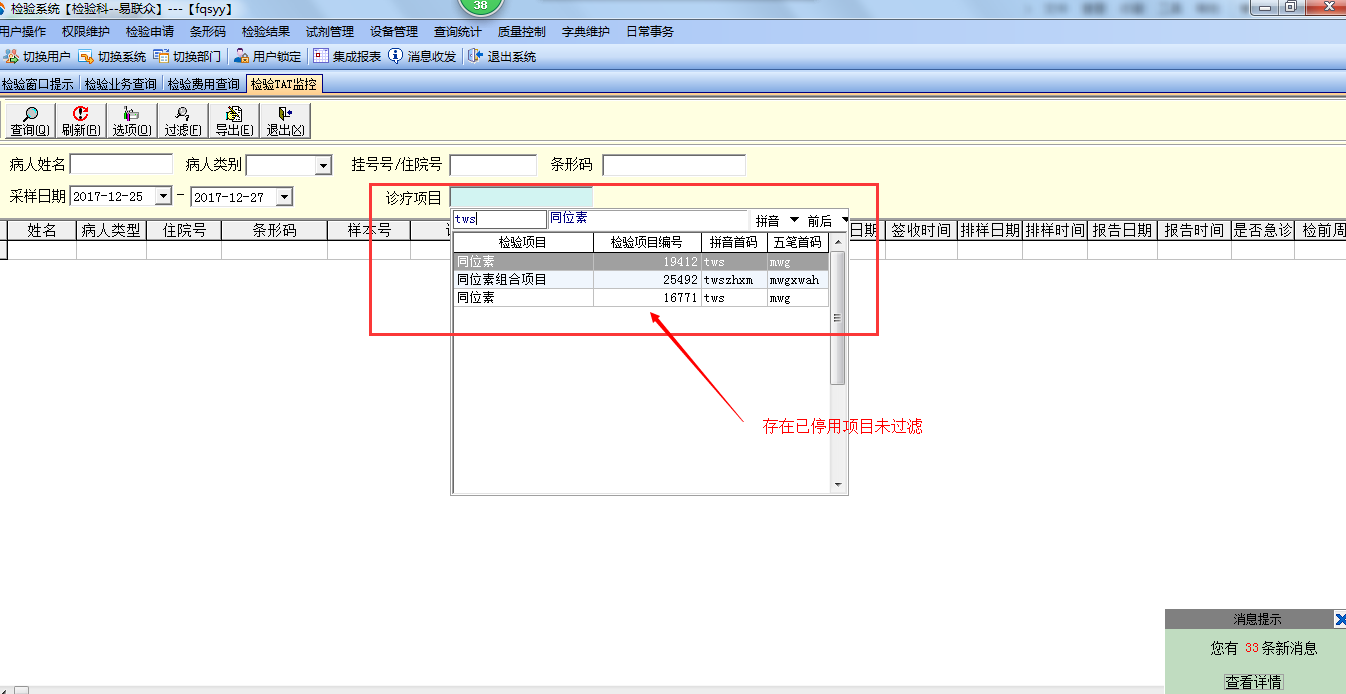
Task: Select row 同位素组合项目 code 25492
Action: pos(641,280)
